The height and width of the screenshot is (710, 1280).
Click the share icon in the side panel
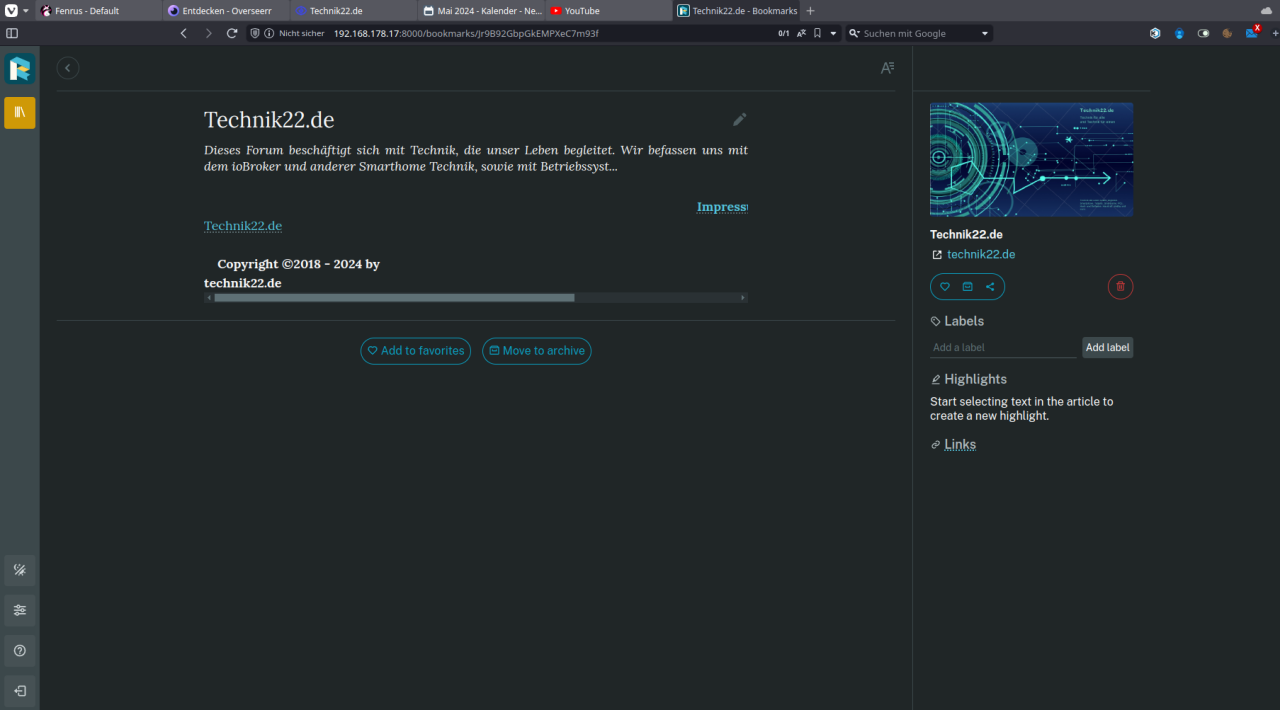tap(990, 287)
